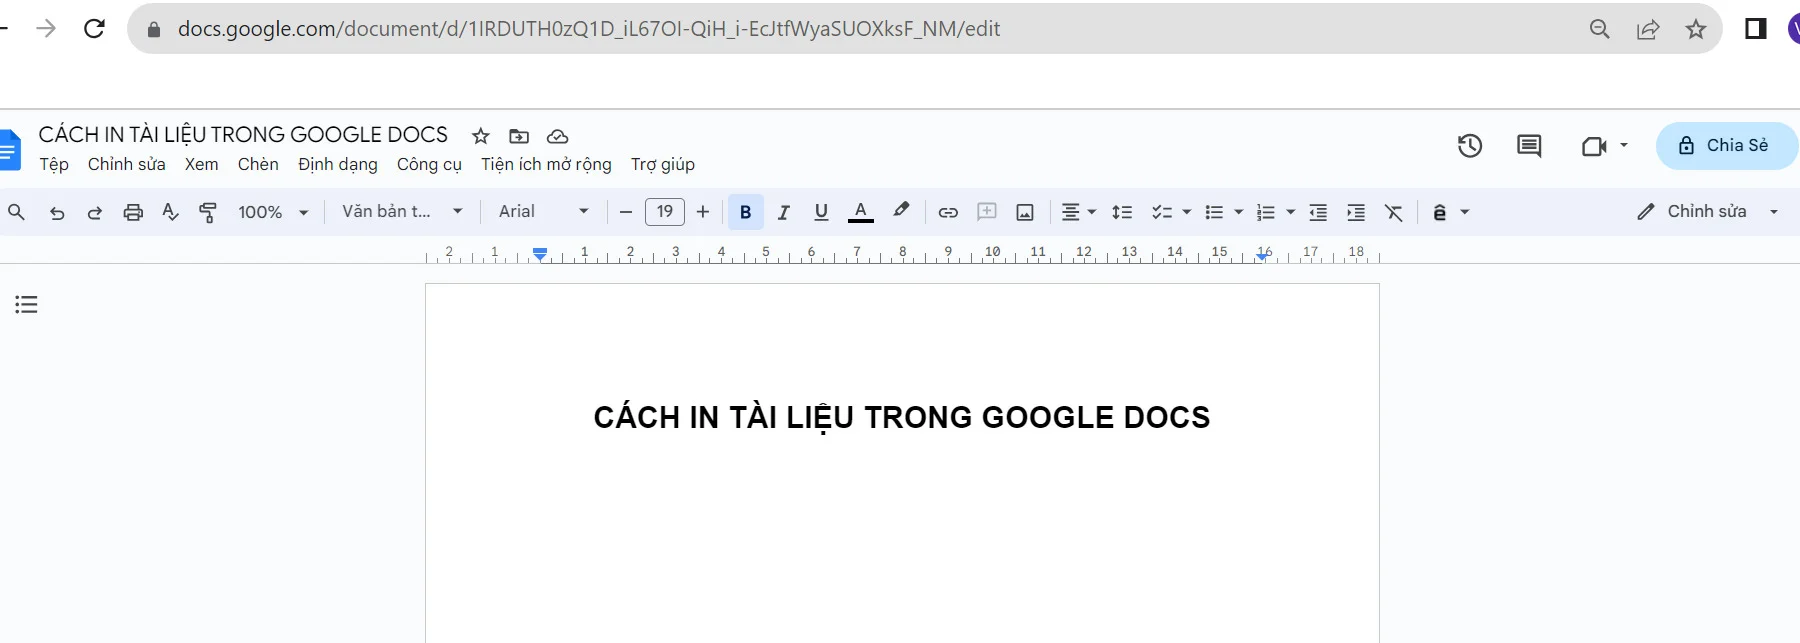Toggle the browser side panel
1800x643 pixels.
click(x=1755, y=29)
